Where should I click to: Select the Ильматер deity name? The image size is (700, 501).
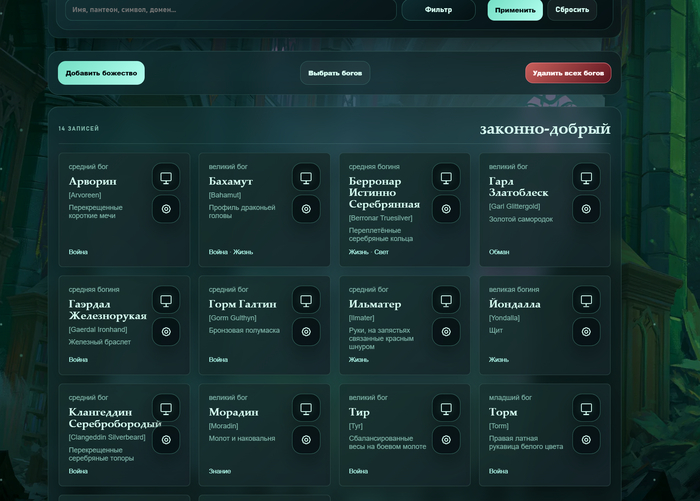click(x=375, y=304)
